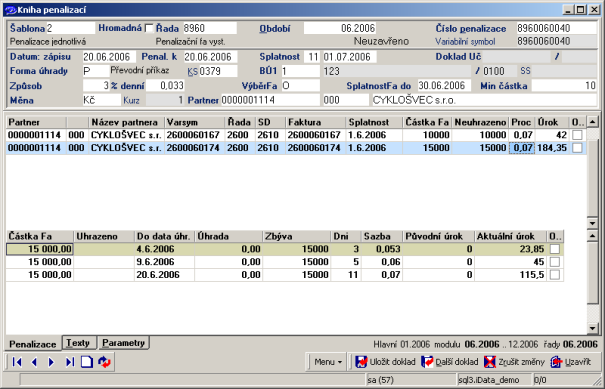The height and width of the screenshot is (389, 605).
Task: Toggle the Hromadná checkbox
Action: 149,29
